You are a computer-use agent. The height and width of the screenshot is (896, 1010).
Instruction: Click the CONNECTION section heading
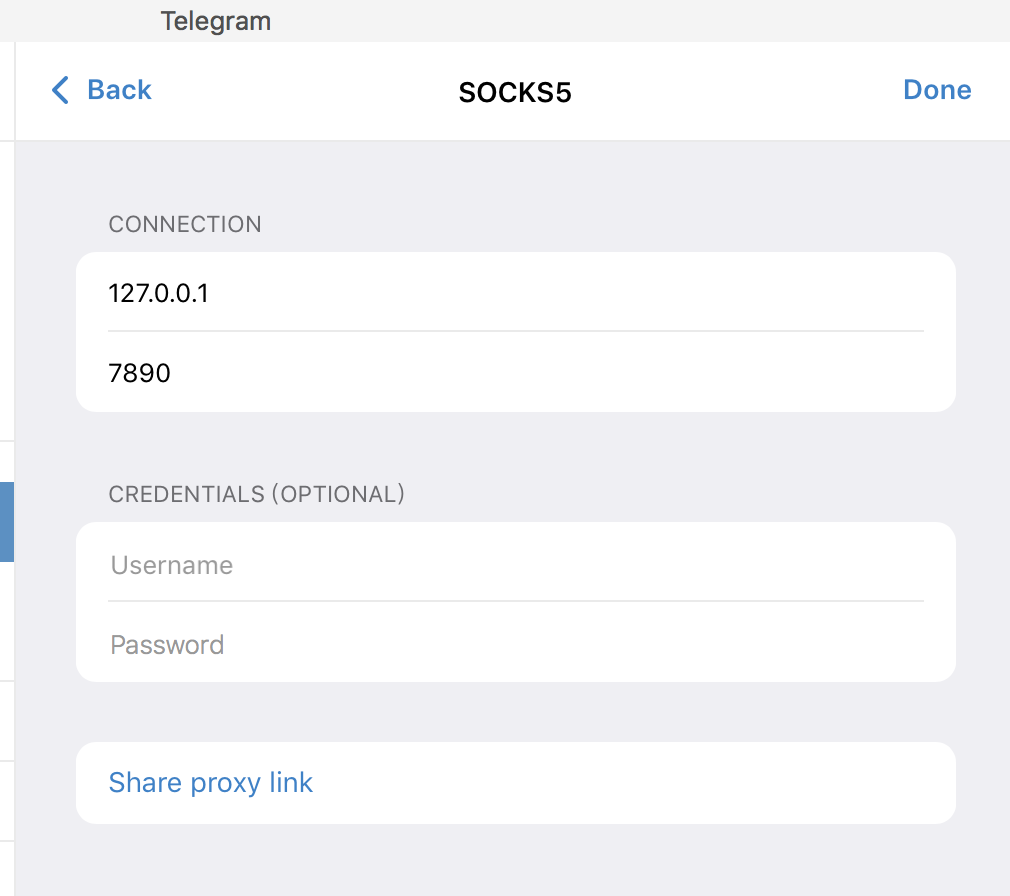click(x=184, y=224)
